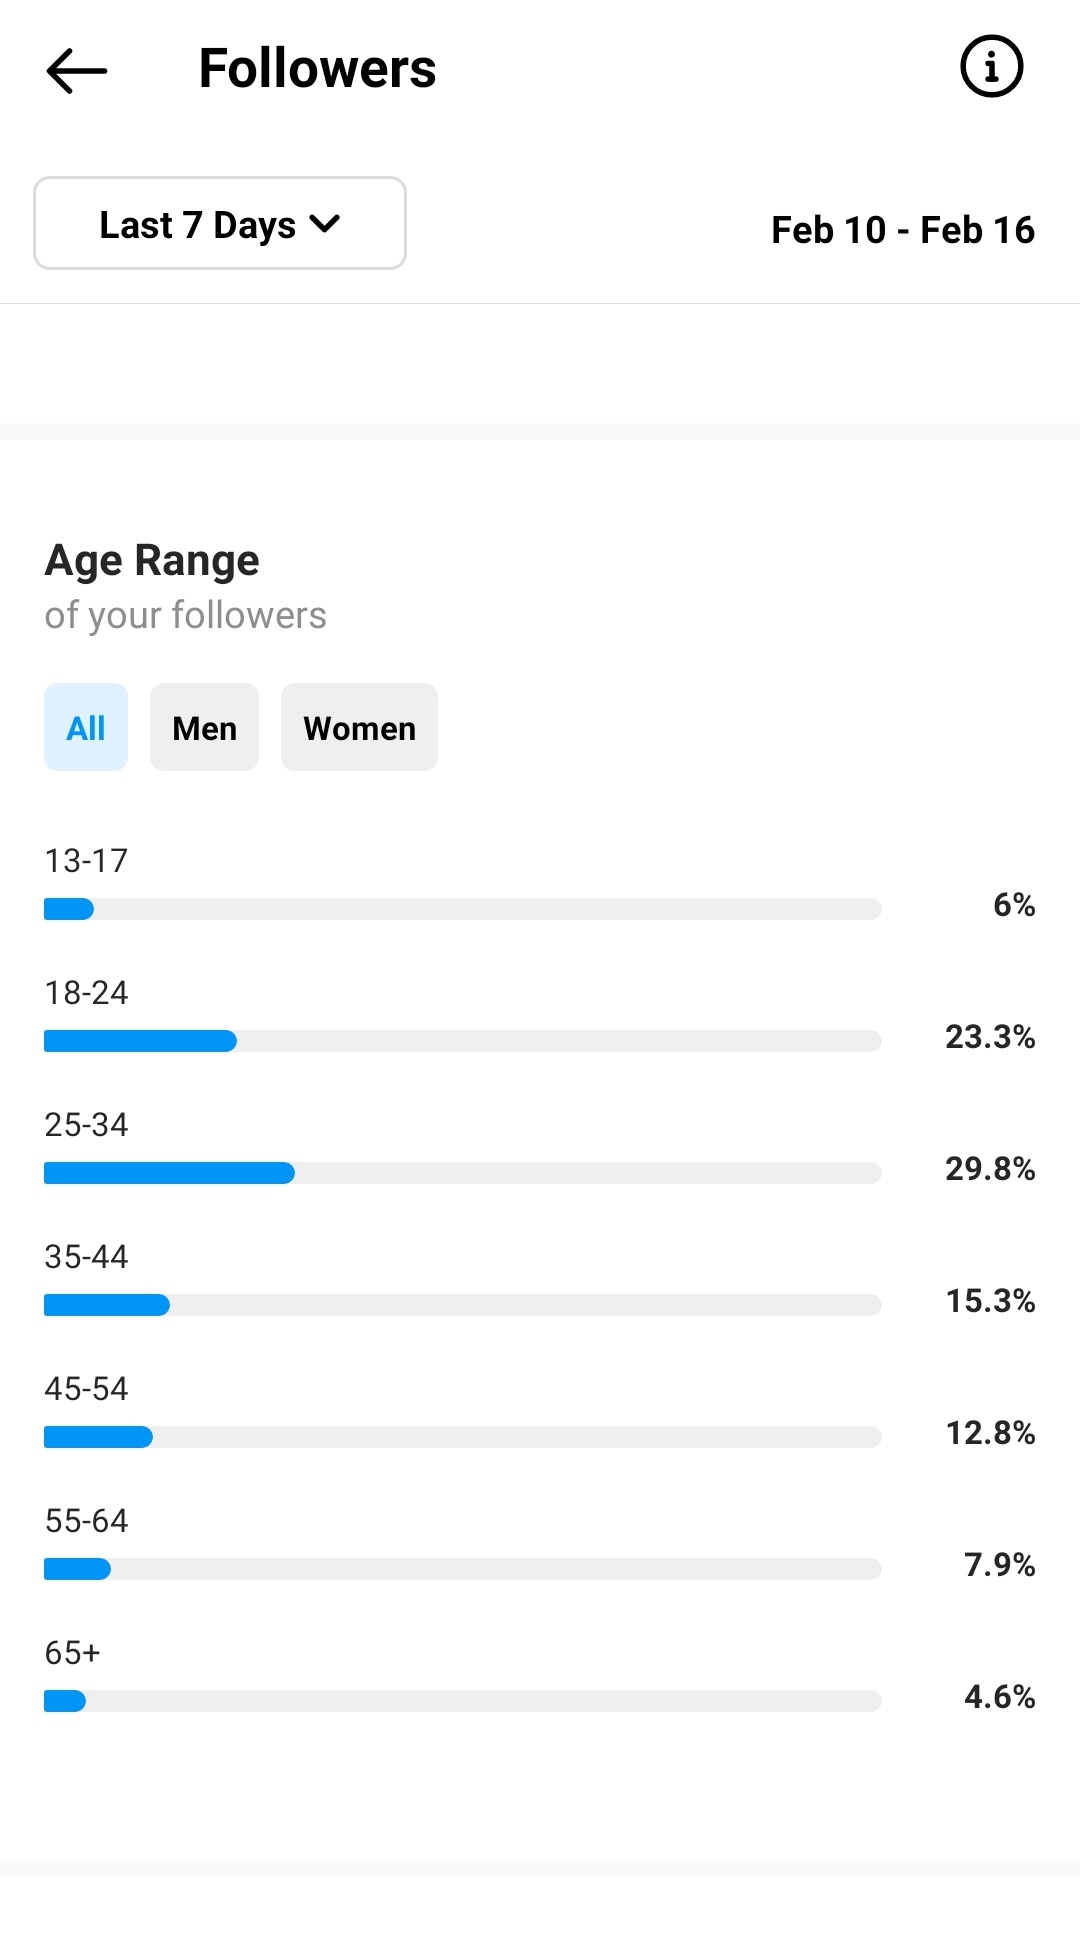Tap the 13-17 age bar

(x=463, y=909)
